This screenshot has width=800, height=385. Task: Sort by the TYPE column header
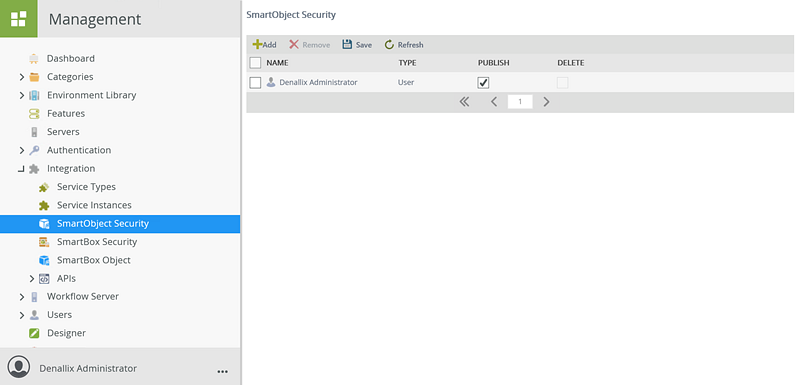point(407,63)
